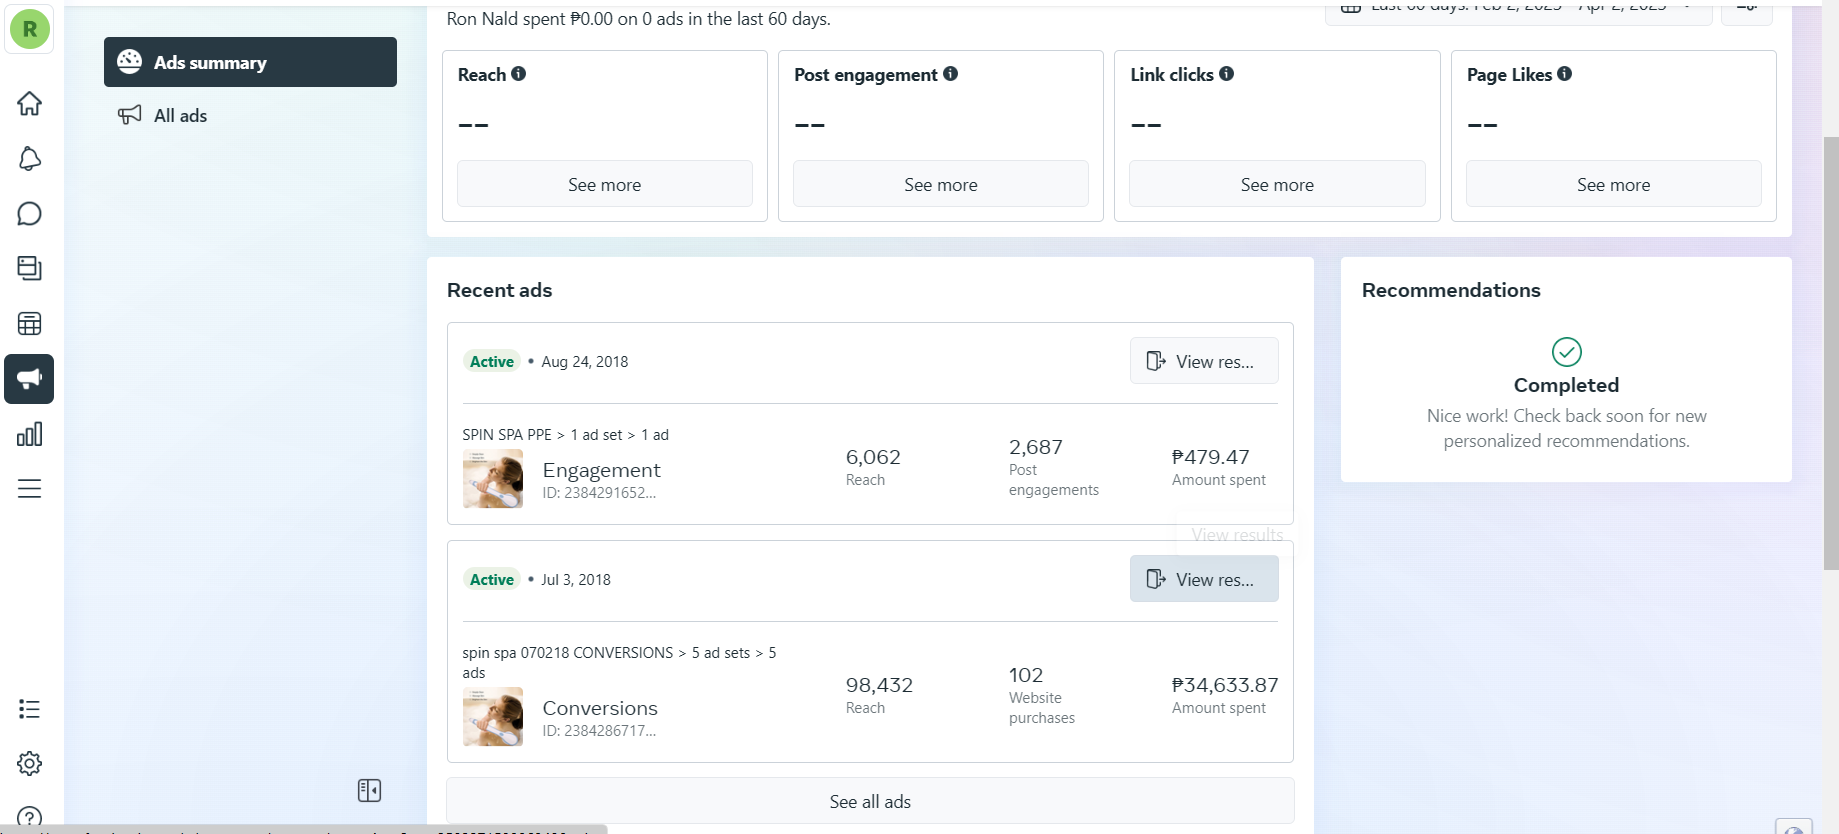Image resolution: width=1839 pixels, height=834 pixels.
Task: Collapse the side navigation panel
Action: 369,791
